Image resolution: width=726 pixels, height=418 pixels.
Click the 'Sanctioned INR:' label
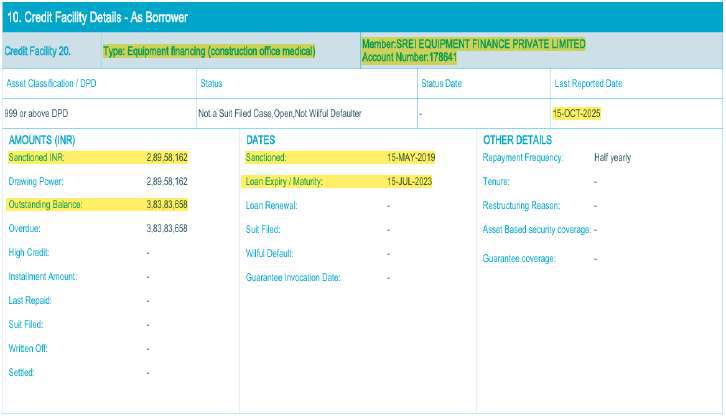36,157
